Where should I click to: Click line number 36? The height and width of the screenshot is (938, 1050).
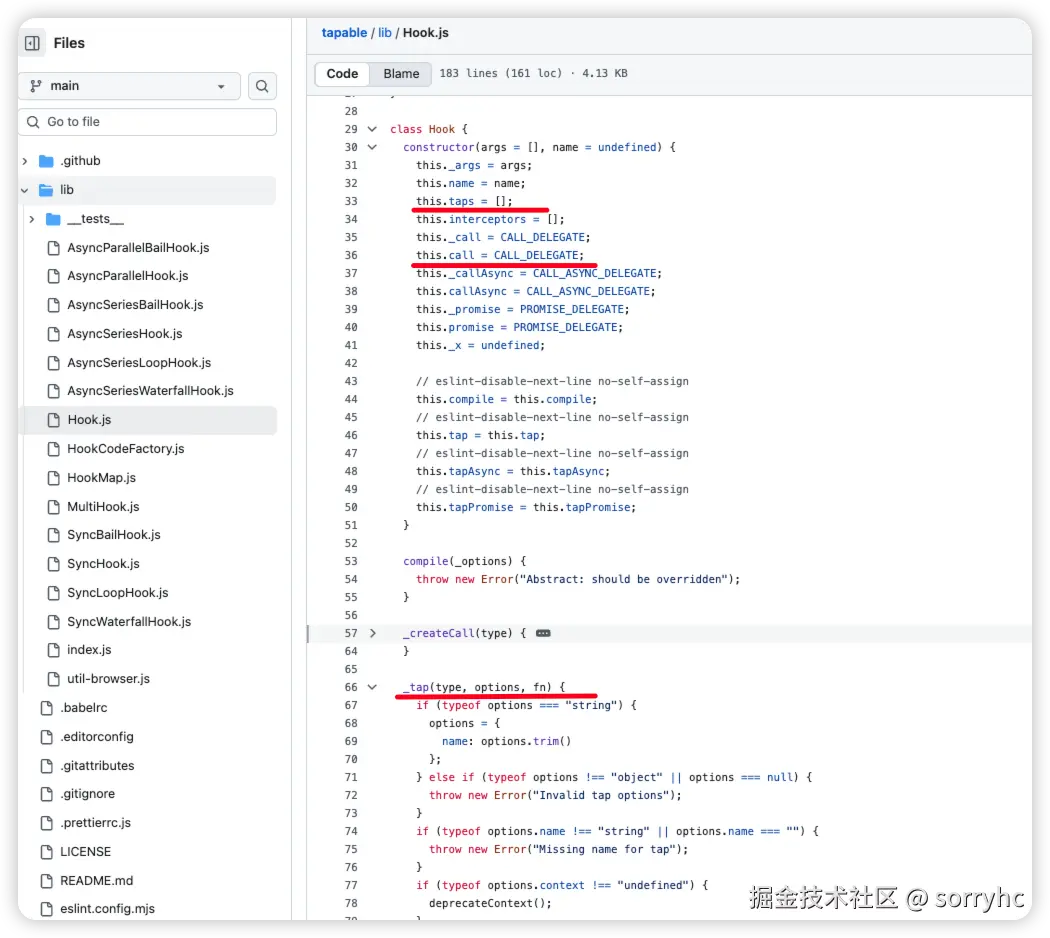[351, 256]
